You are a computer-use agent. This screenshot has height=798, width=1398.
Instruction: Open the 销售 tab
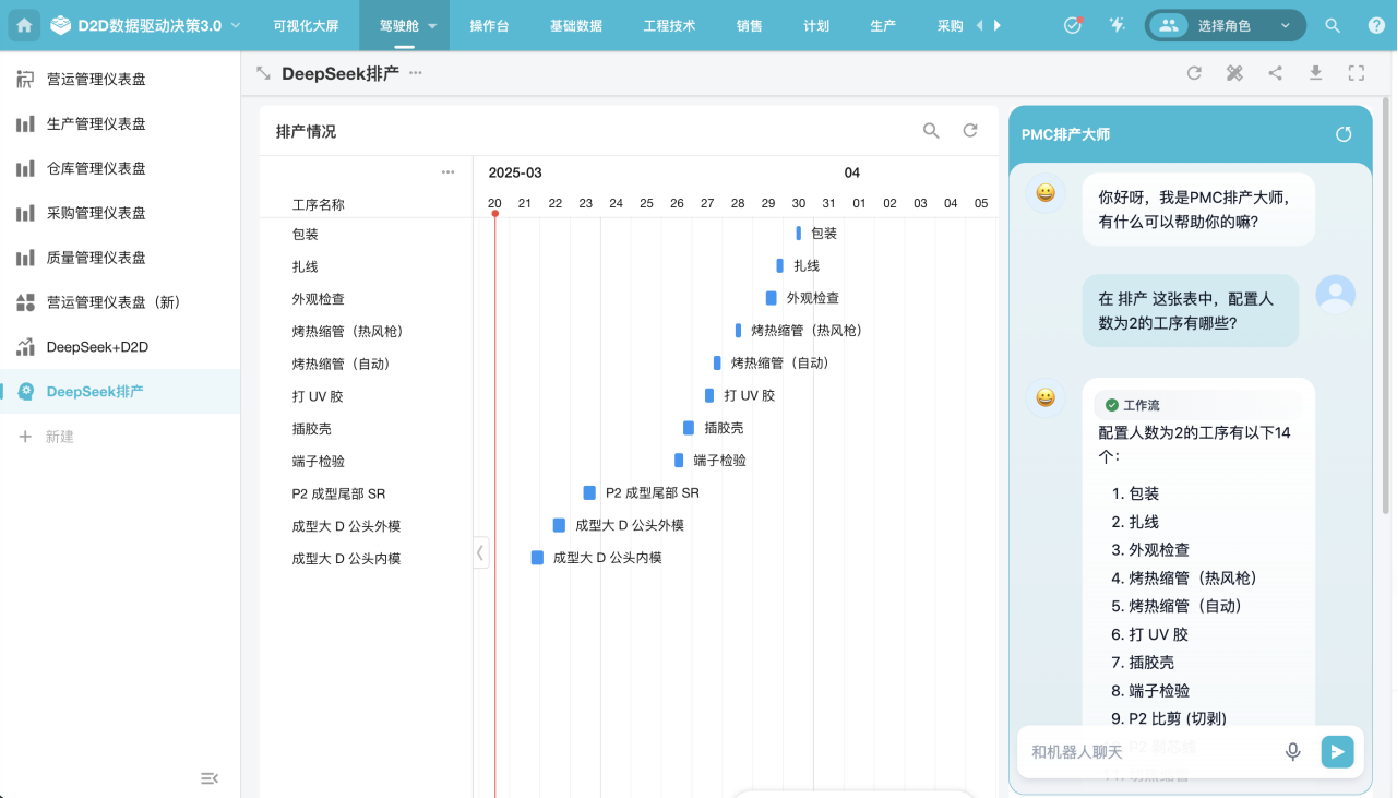749,26
